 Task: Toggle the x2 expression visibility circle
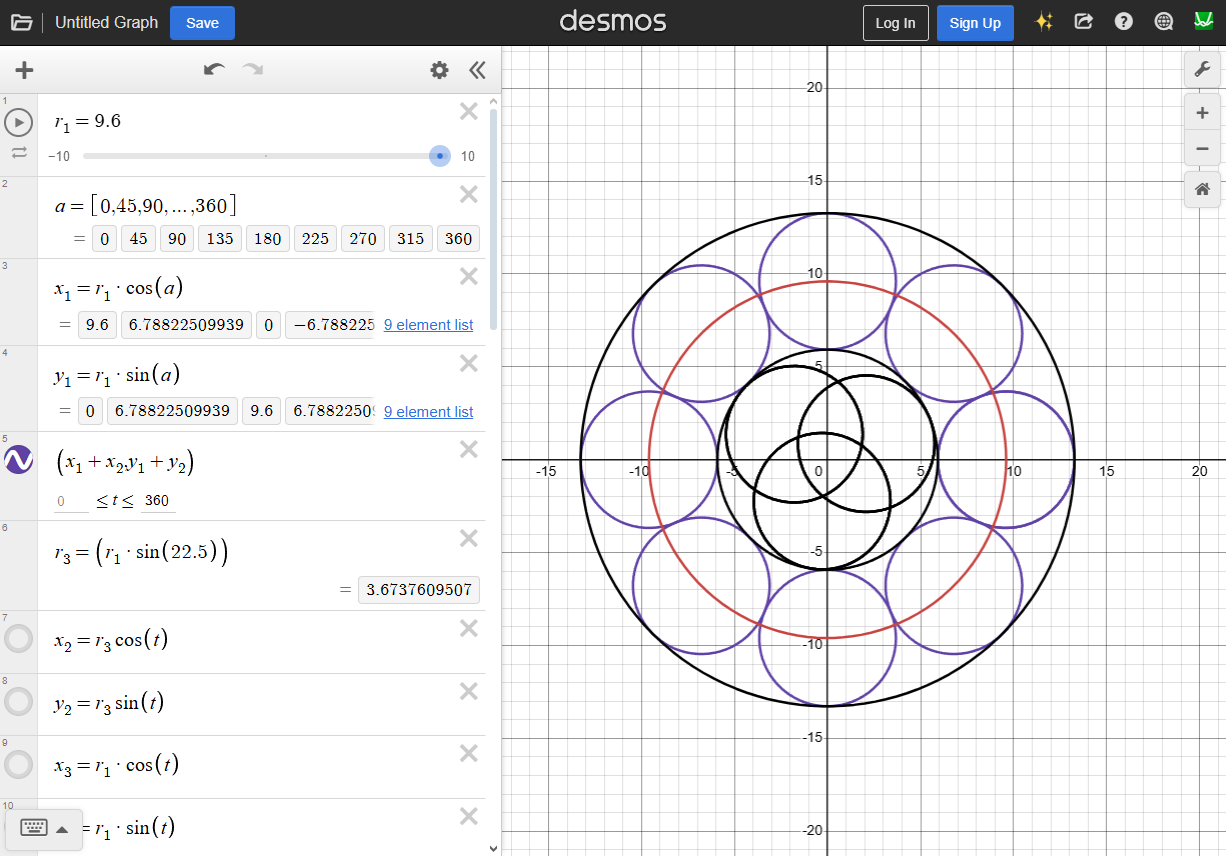pos(19,639)
